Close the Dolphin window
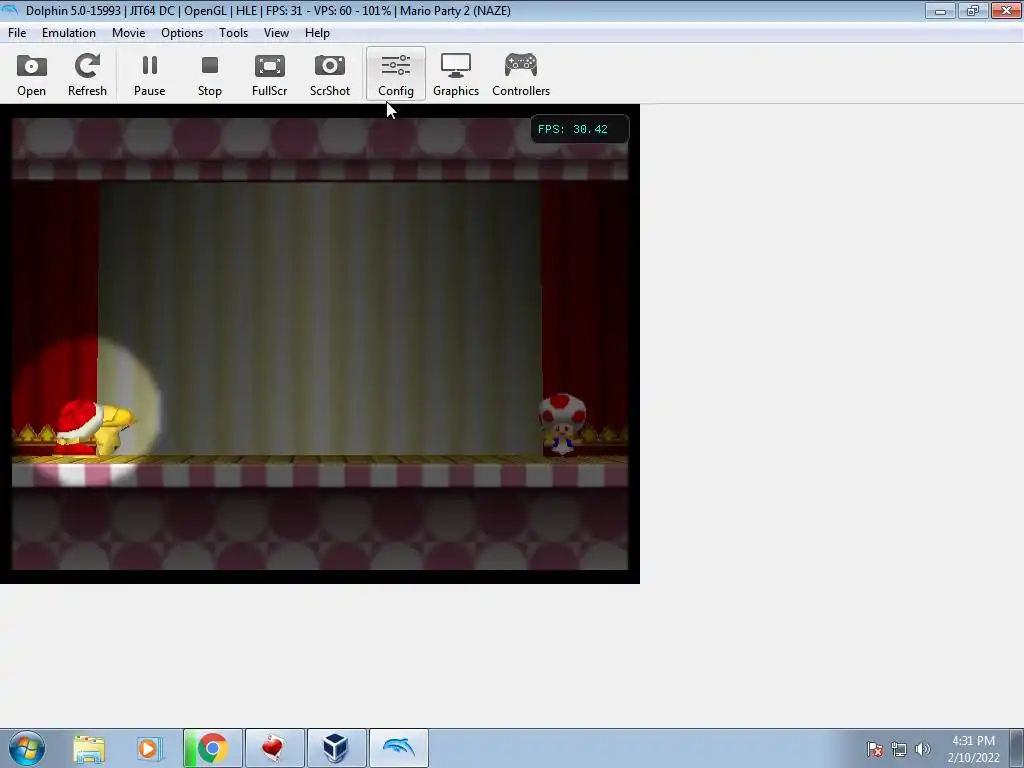1024x768 pixels. (1006, 10)
